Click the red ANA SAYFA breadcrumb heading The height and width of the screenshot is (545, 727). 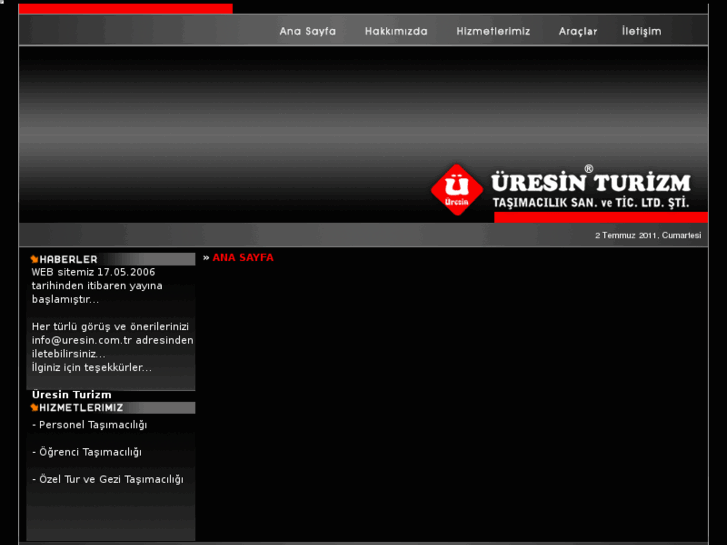pos(243,258)
